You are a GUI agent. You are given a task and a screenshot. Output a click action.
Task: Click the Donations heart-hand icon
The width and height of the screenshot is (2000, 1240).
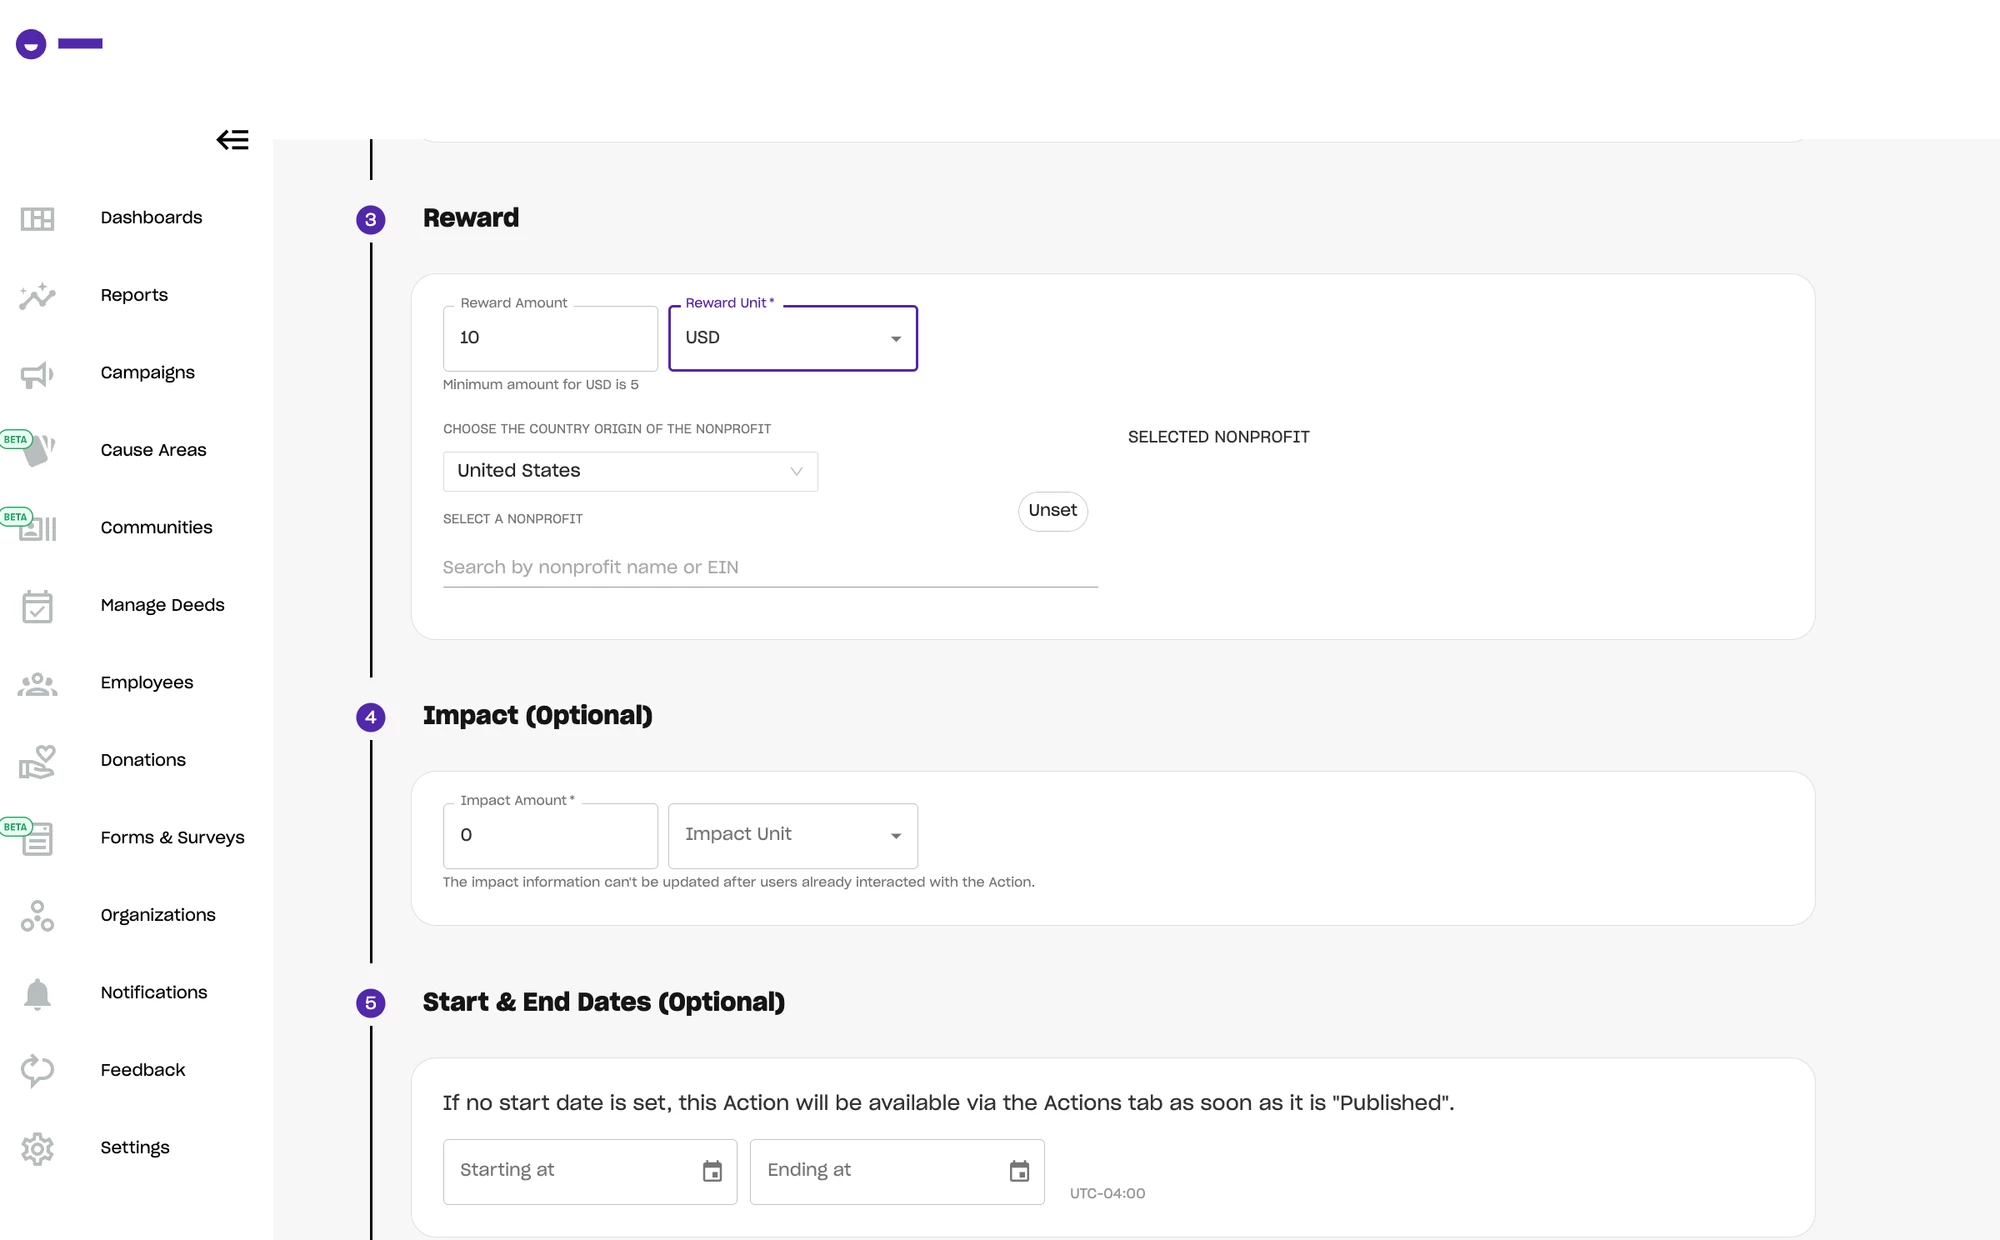[37, 762]
